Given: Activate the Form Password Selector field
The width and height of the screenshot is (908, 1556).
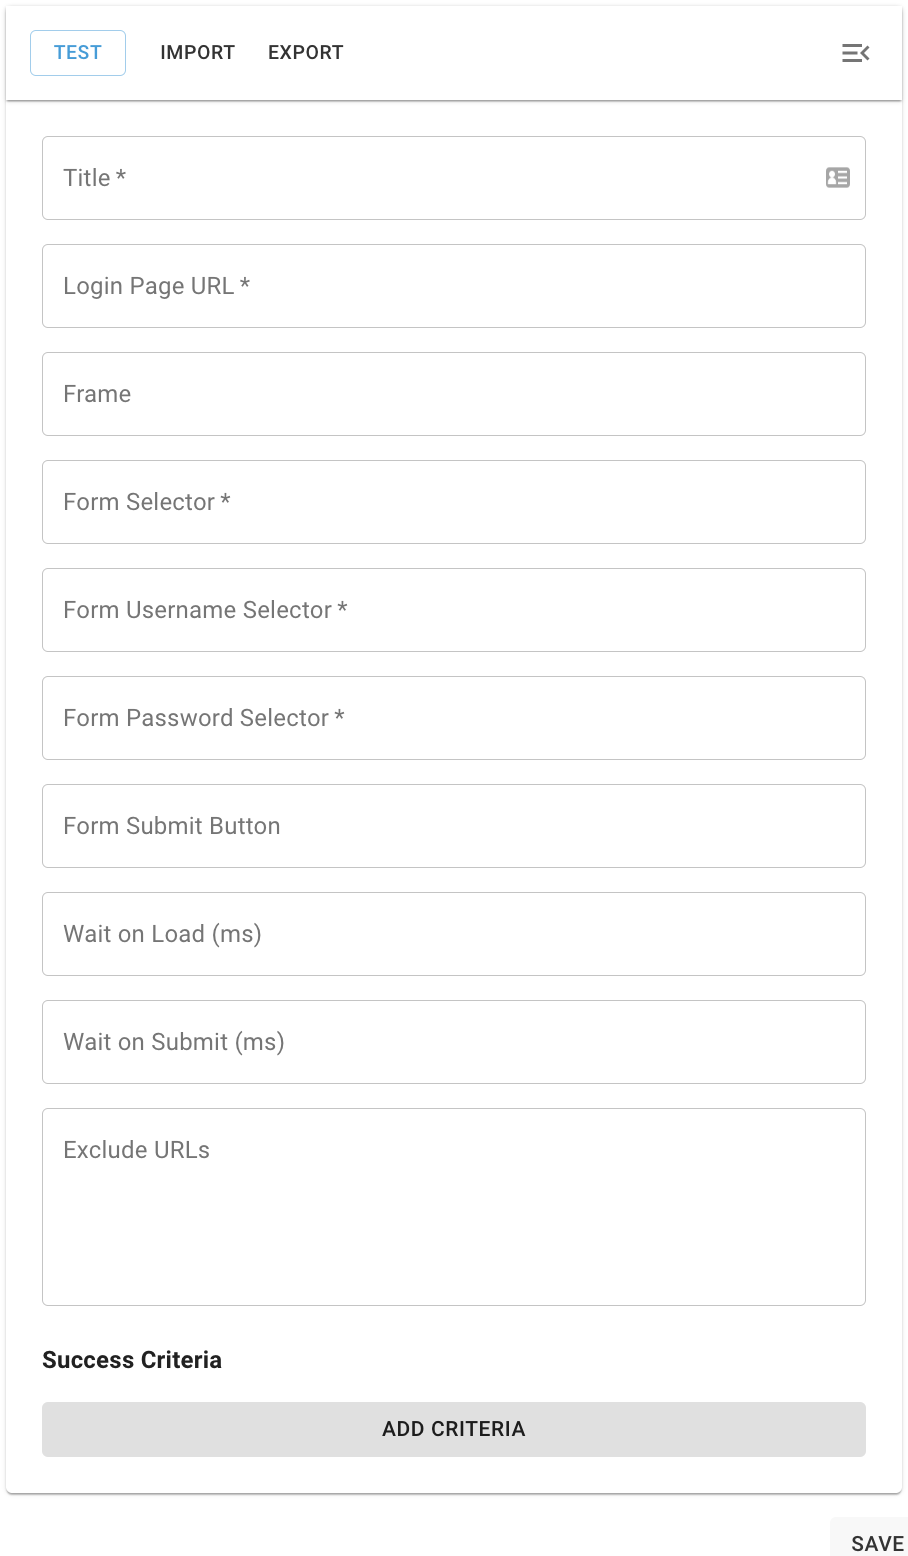Looking at the screenshot, I should (x=453, y=718).
